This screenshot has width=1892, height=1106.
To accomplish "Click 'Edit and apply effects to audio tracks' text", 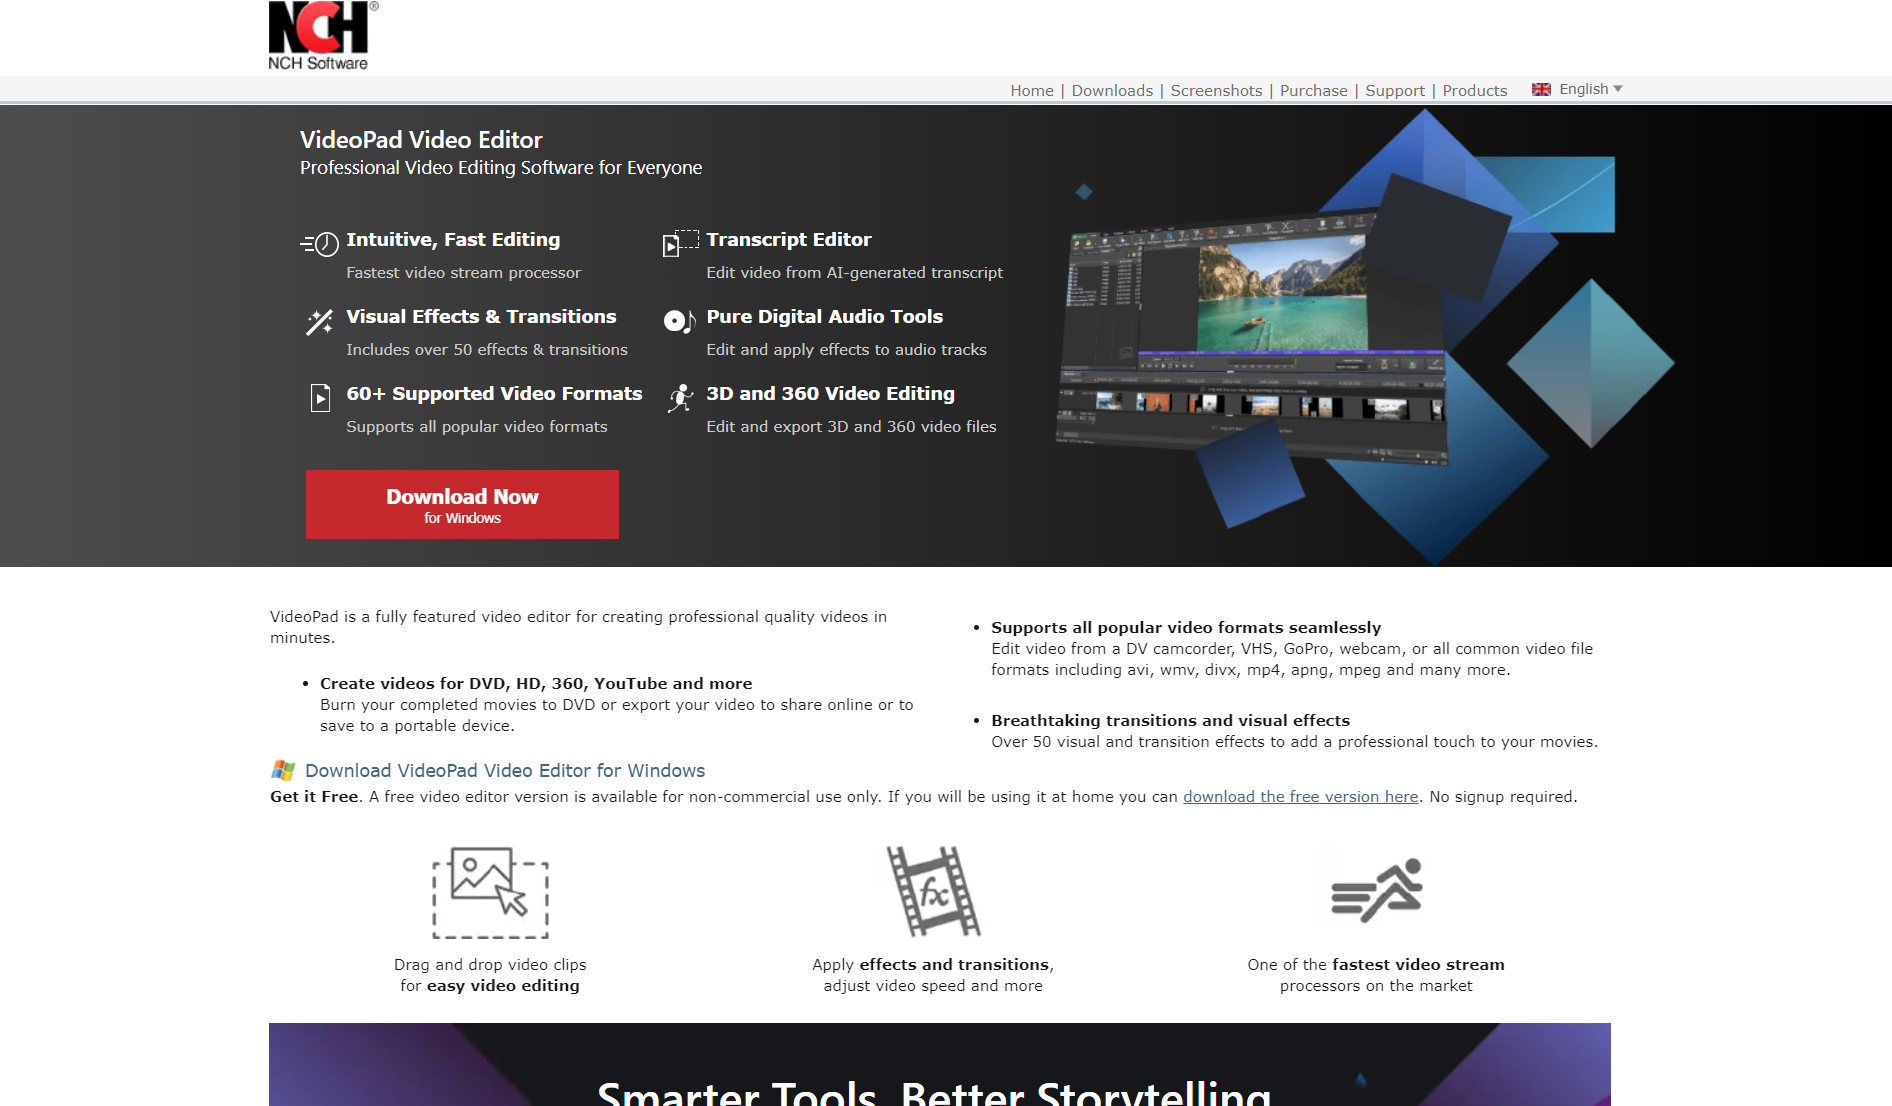I will (x=846, y=349).
